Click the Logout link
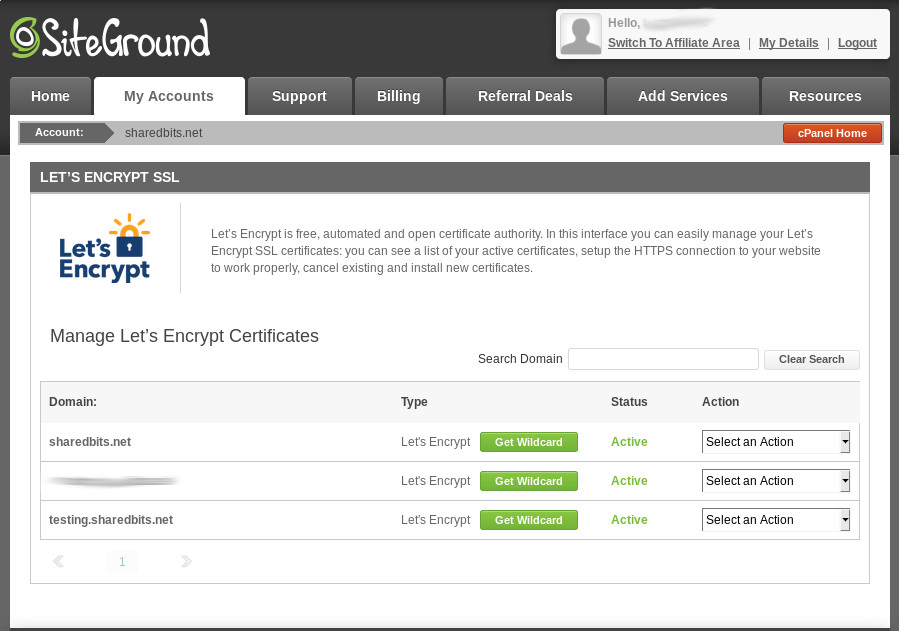The height and width of the screenshot is (631, 899). point(857,43)
